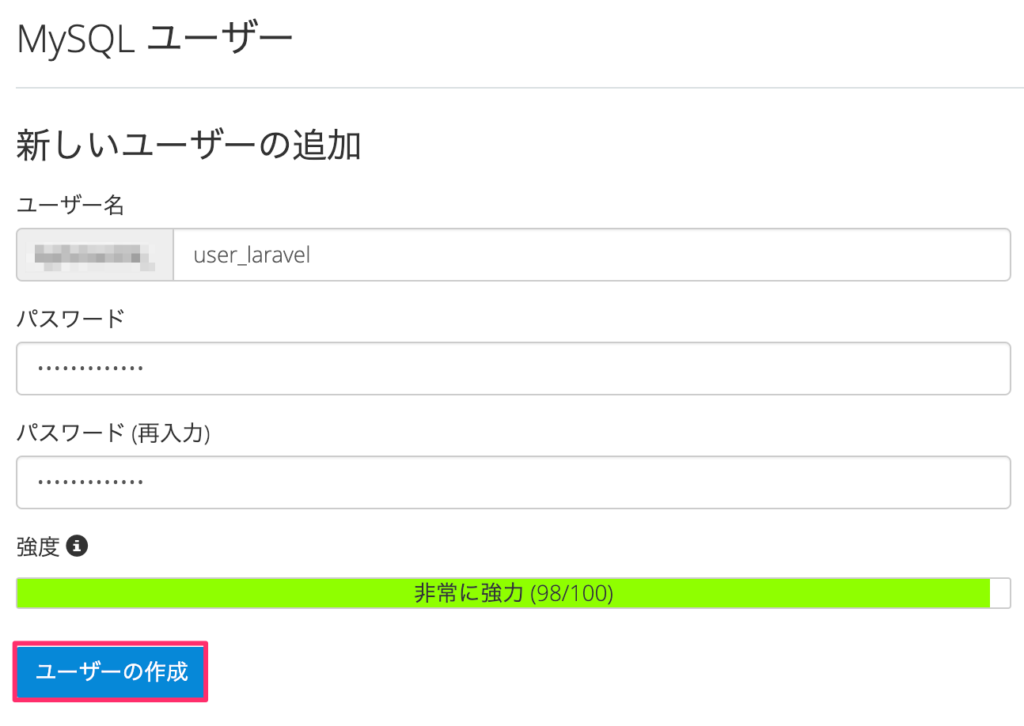Place cursor after user_laravel text
The image size is (1024, 726).
312,255
